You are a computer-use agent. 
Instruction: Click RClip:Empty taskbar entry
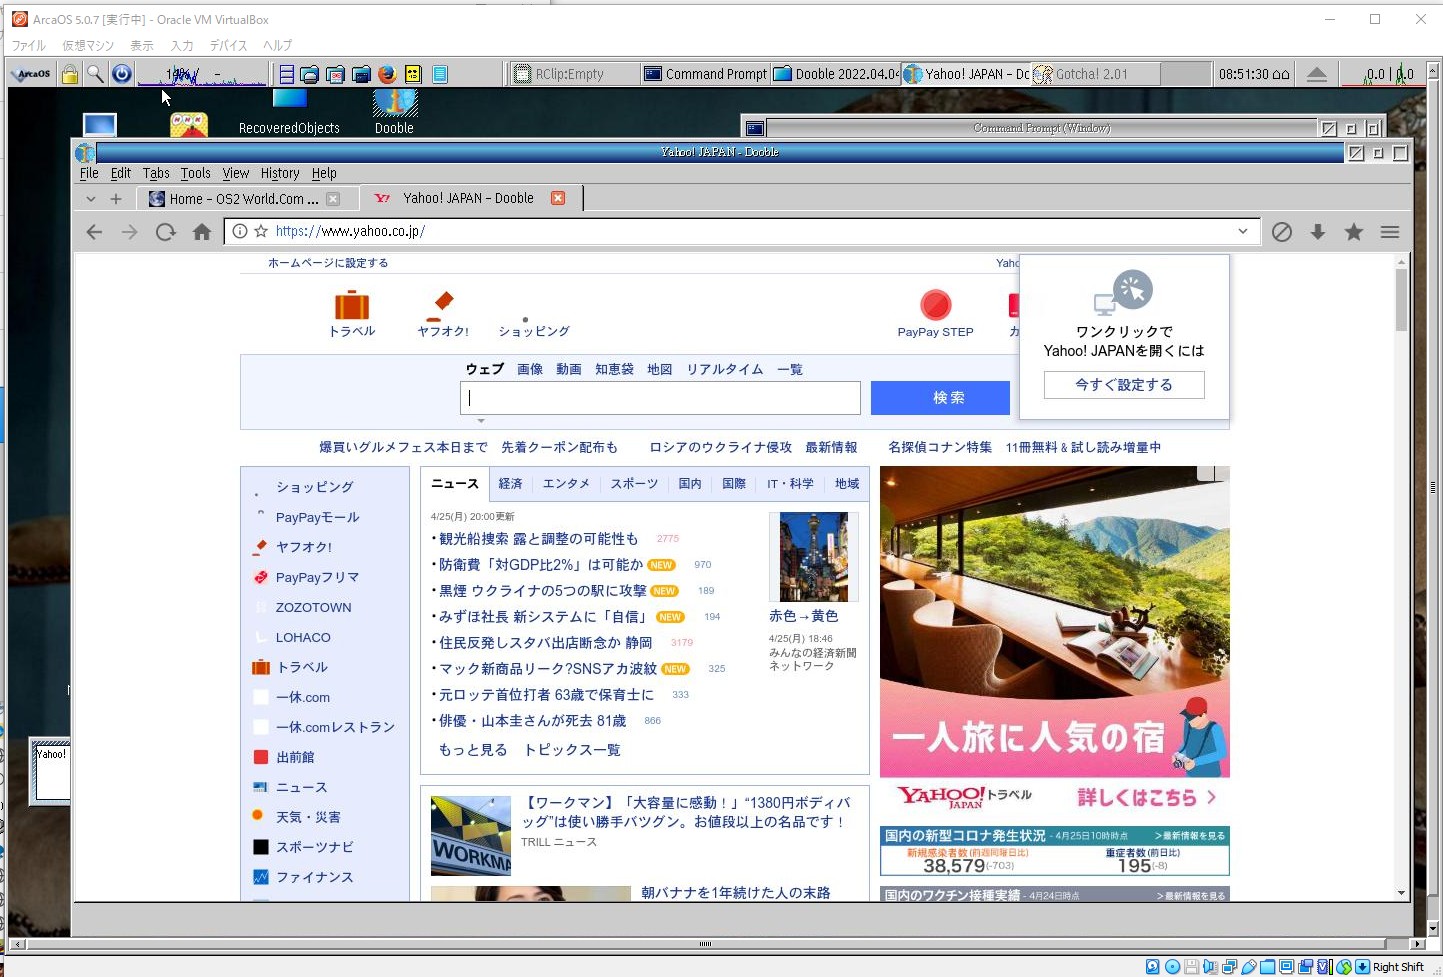[x=574, y=74]
